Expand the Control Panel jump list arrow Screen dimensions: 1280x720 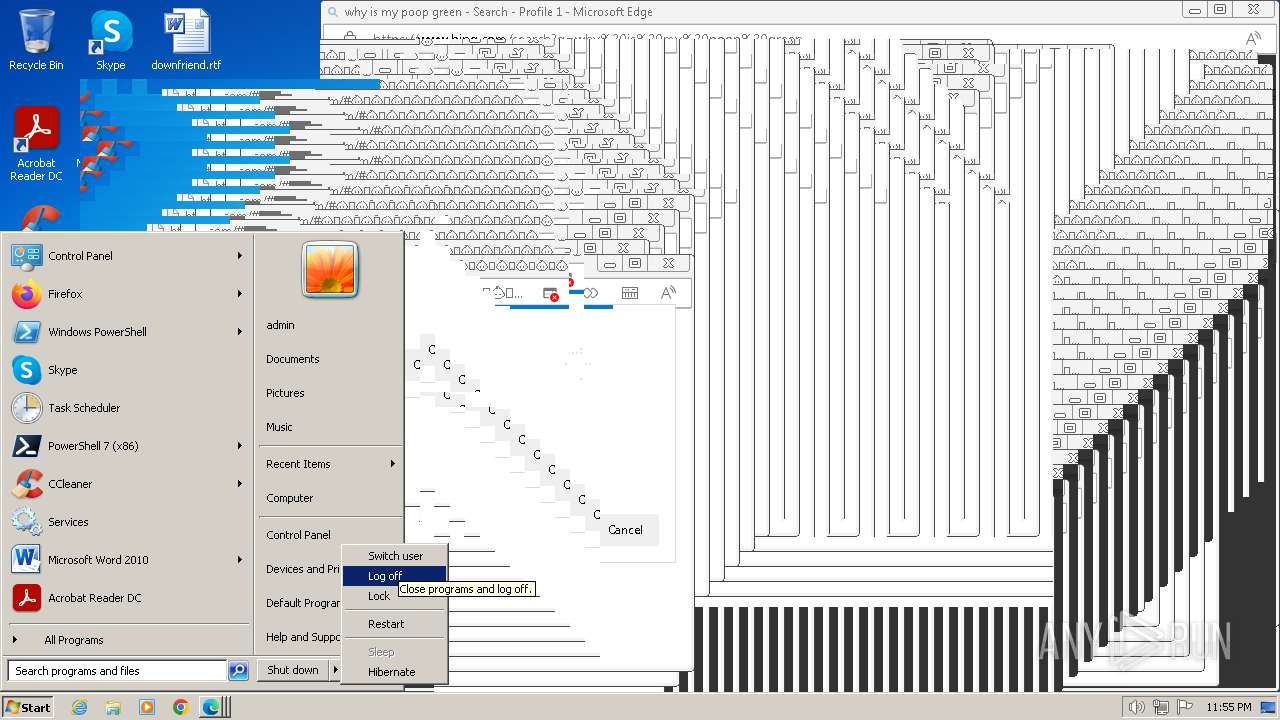click(240, 256)
